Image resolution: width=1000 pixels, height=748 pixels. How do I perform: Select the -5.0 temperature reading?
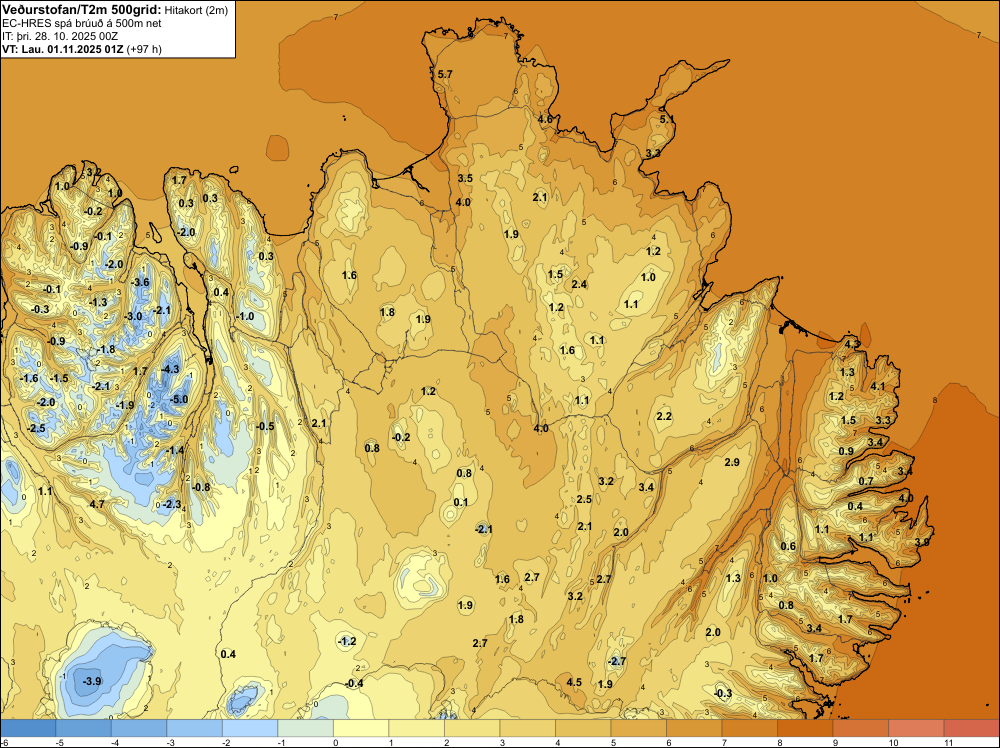pyautogui.click(x=178, y=400)
